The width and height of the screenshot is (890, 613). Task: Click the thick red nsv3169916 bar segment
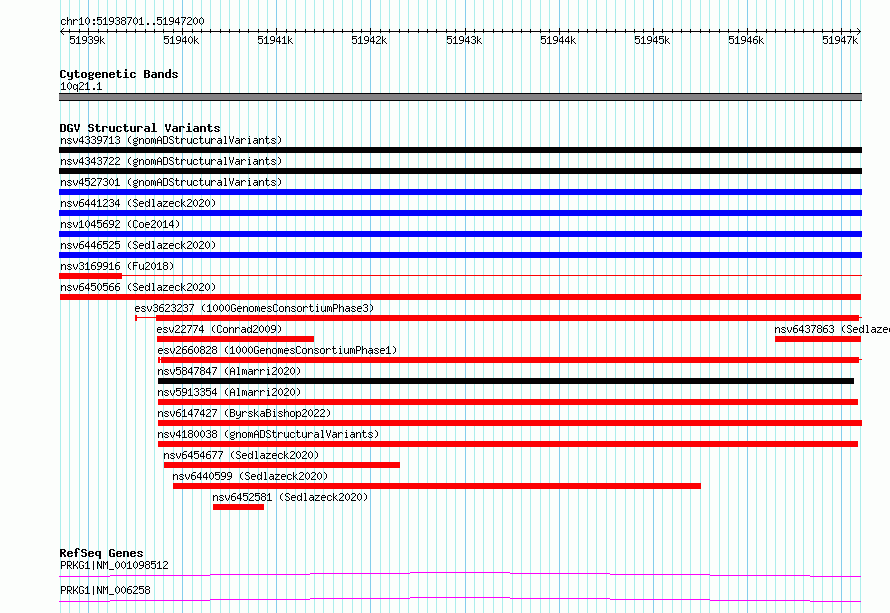pos(91,276)
